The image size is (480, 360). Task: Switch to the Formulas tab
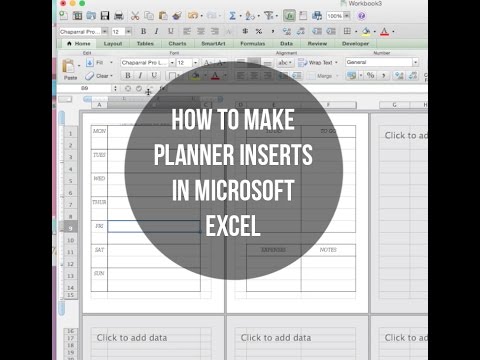[x=252, y=44]
